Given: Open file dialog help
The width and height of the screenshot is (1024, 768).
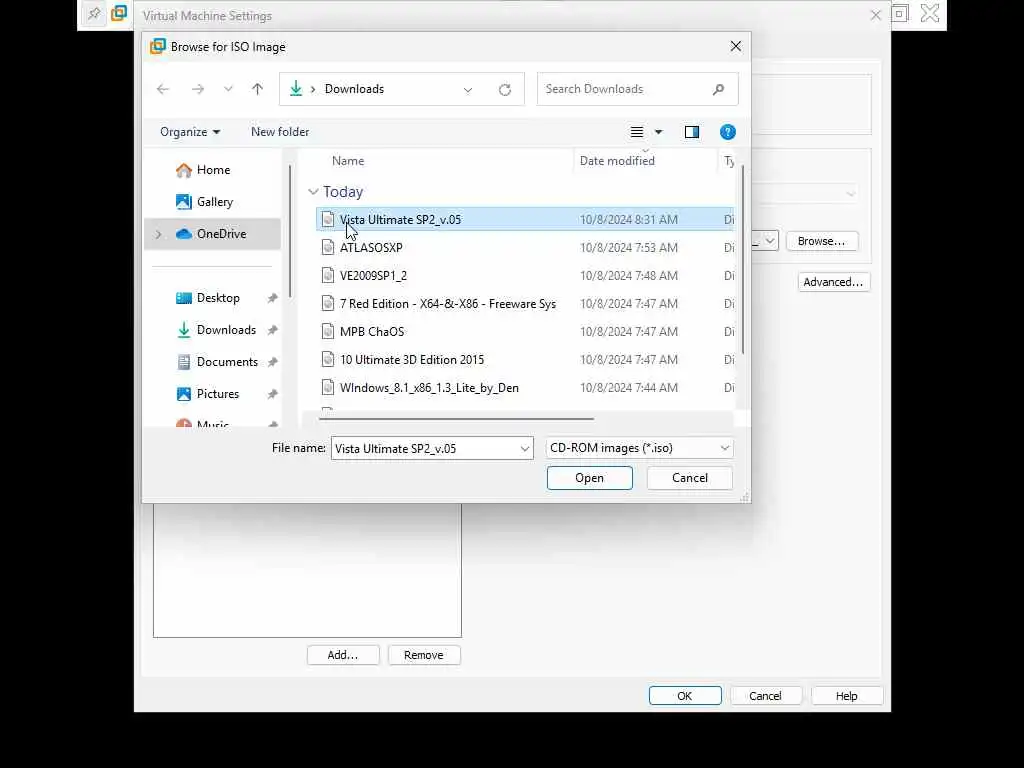Looking at the screenshot, I should (728, 132).
